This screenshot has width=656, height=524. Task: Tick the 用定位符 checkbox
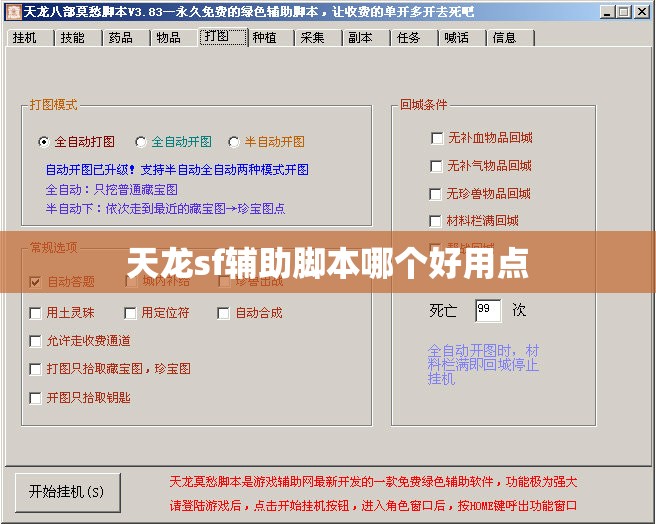pos(130,313)
